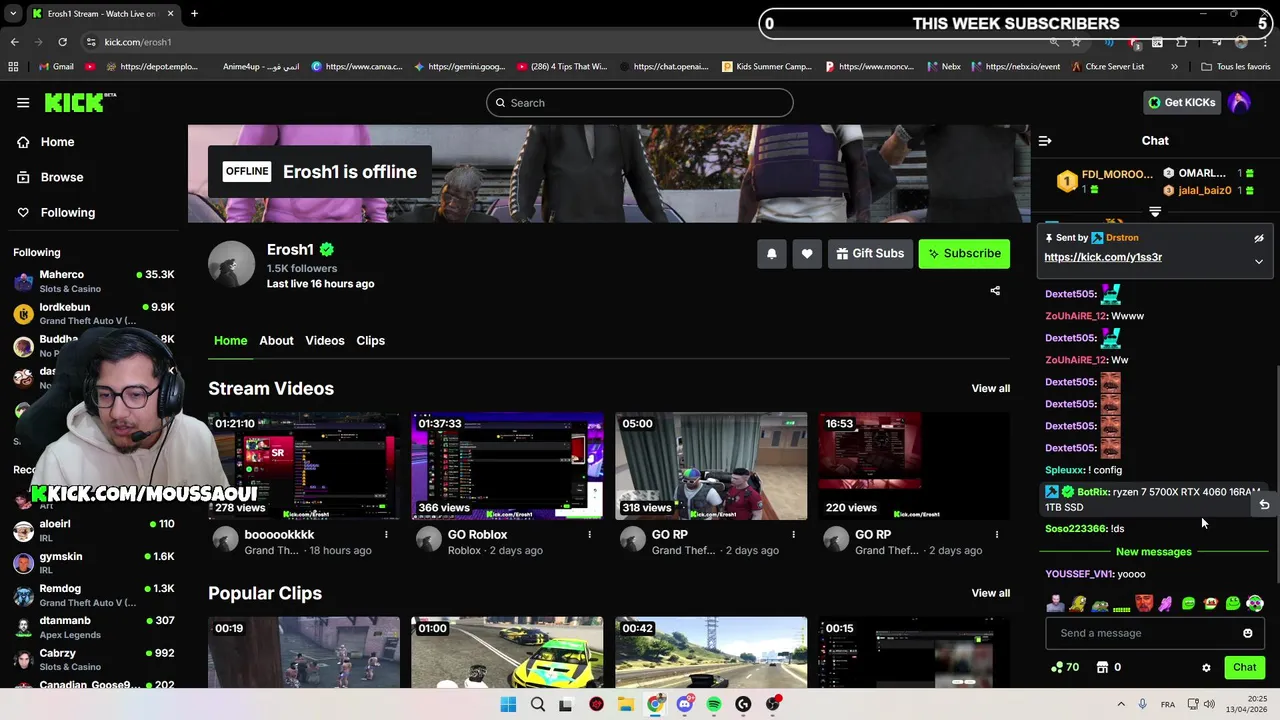Image resolution: width=1280 pixels, height=720 pixels.
Task: Click the Search field on Kick
Action: (x=640, y=103)
